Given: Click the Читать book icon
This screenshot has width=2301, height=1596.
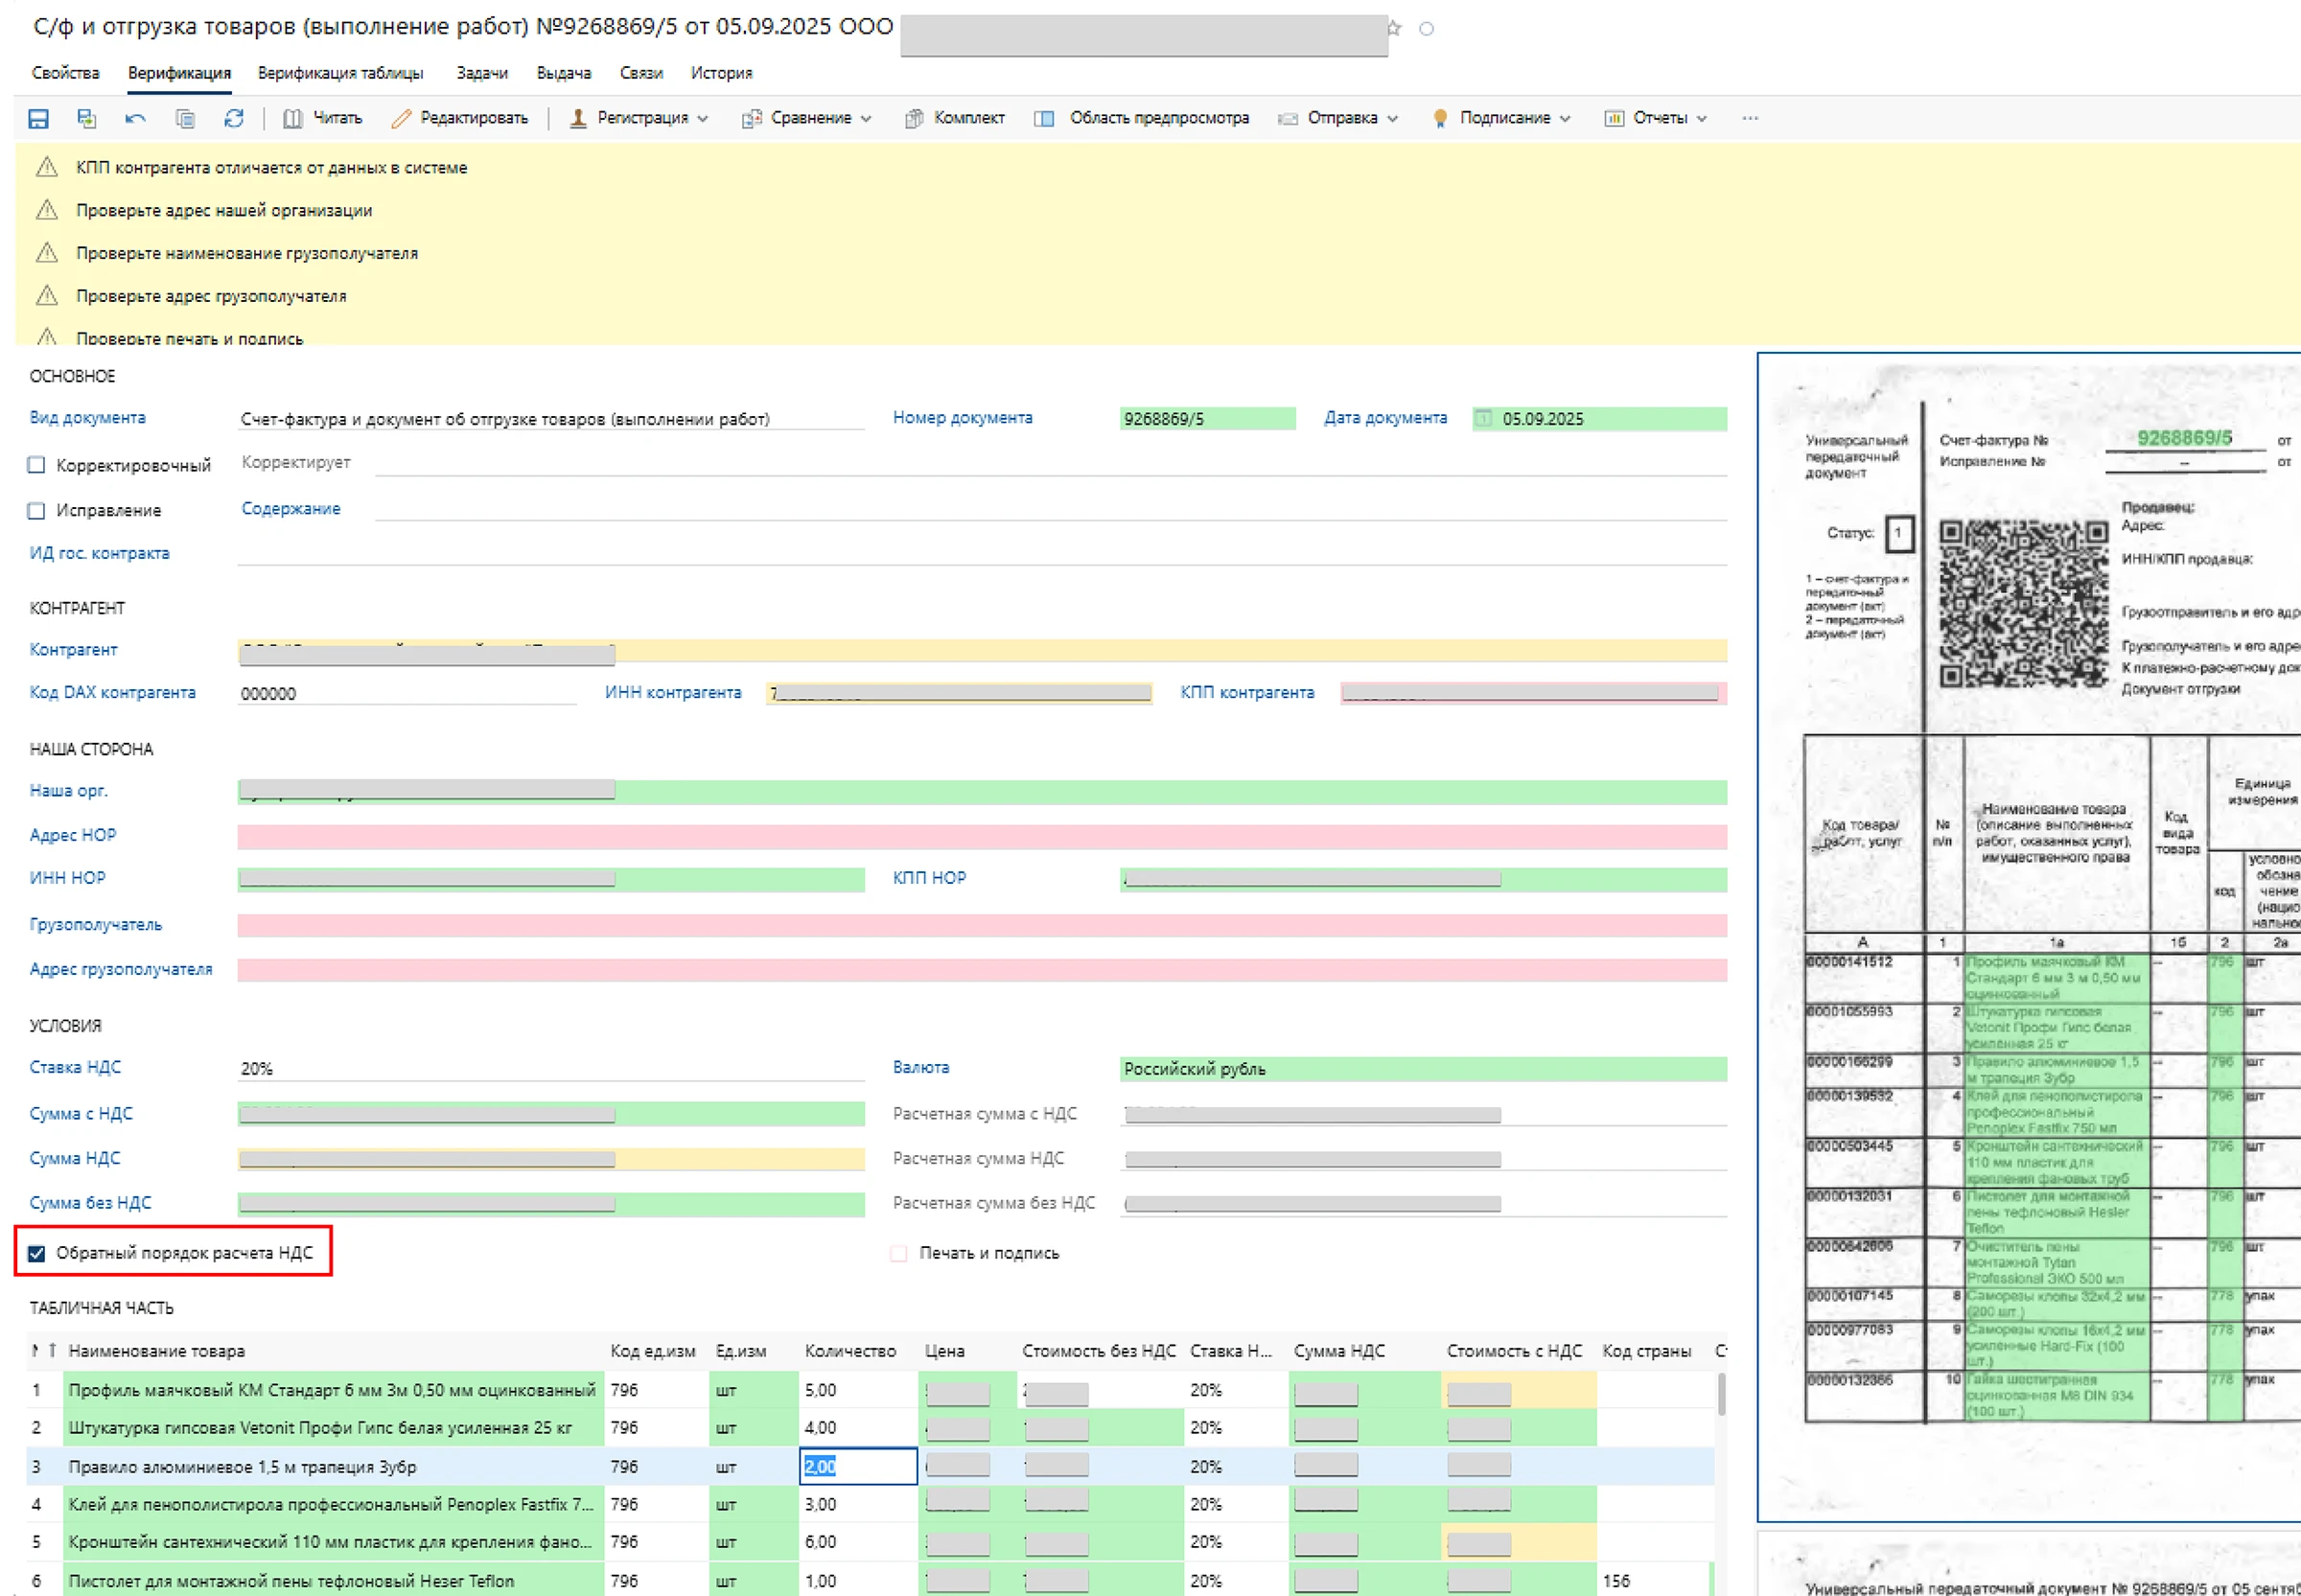Looking at the screenshot, I should [x=292, y=119].
